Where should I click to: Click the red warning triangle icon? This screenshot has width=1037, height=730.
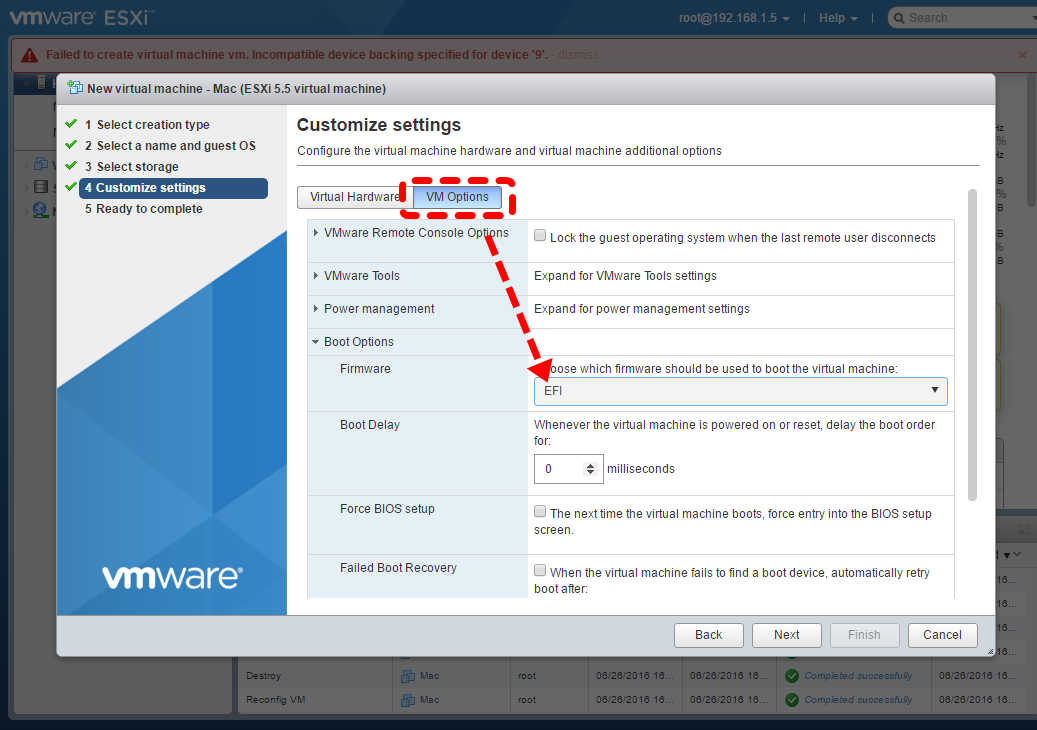coord(30,55)
